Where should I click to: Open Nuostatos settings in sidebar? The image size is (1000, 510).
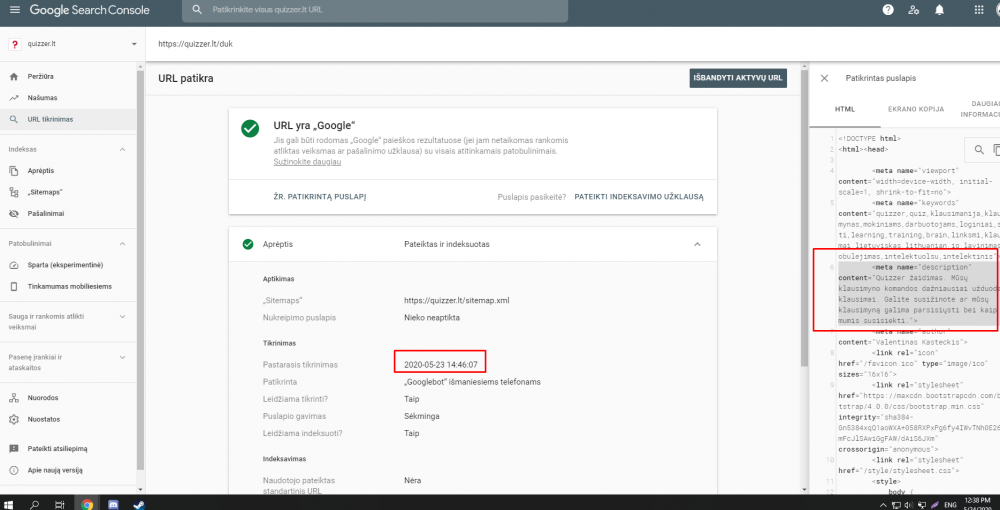pyautogui.click(x=43, y=419)
